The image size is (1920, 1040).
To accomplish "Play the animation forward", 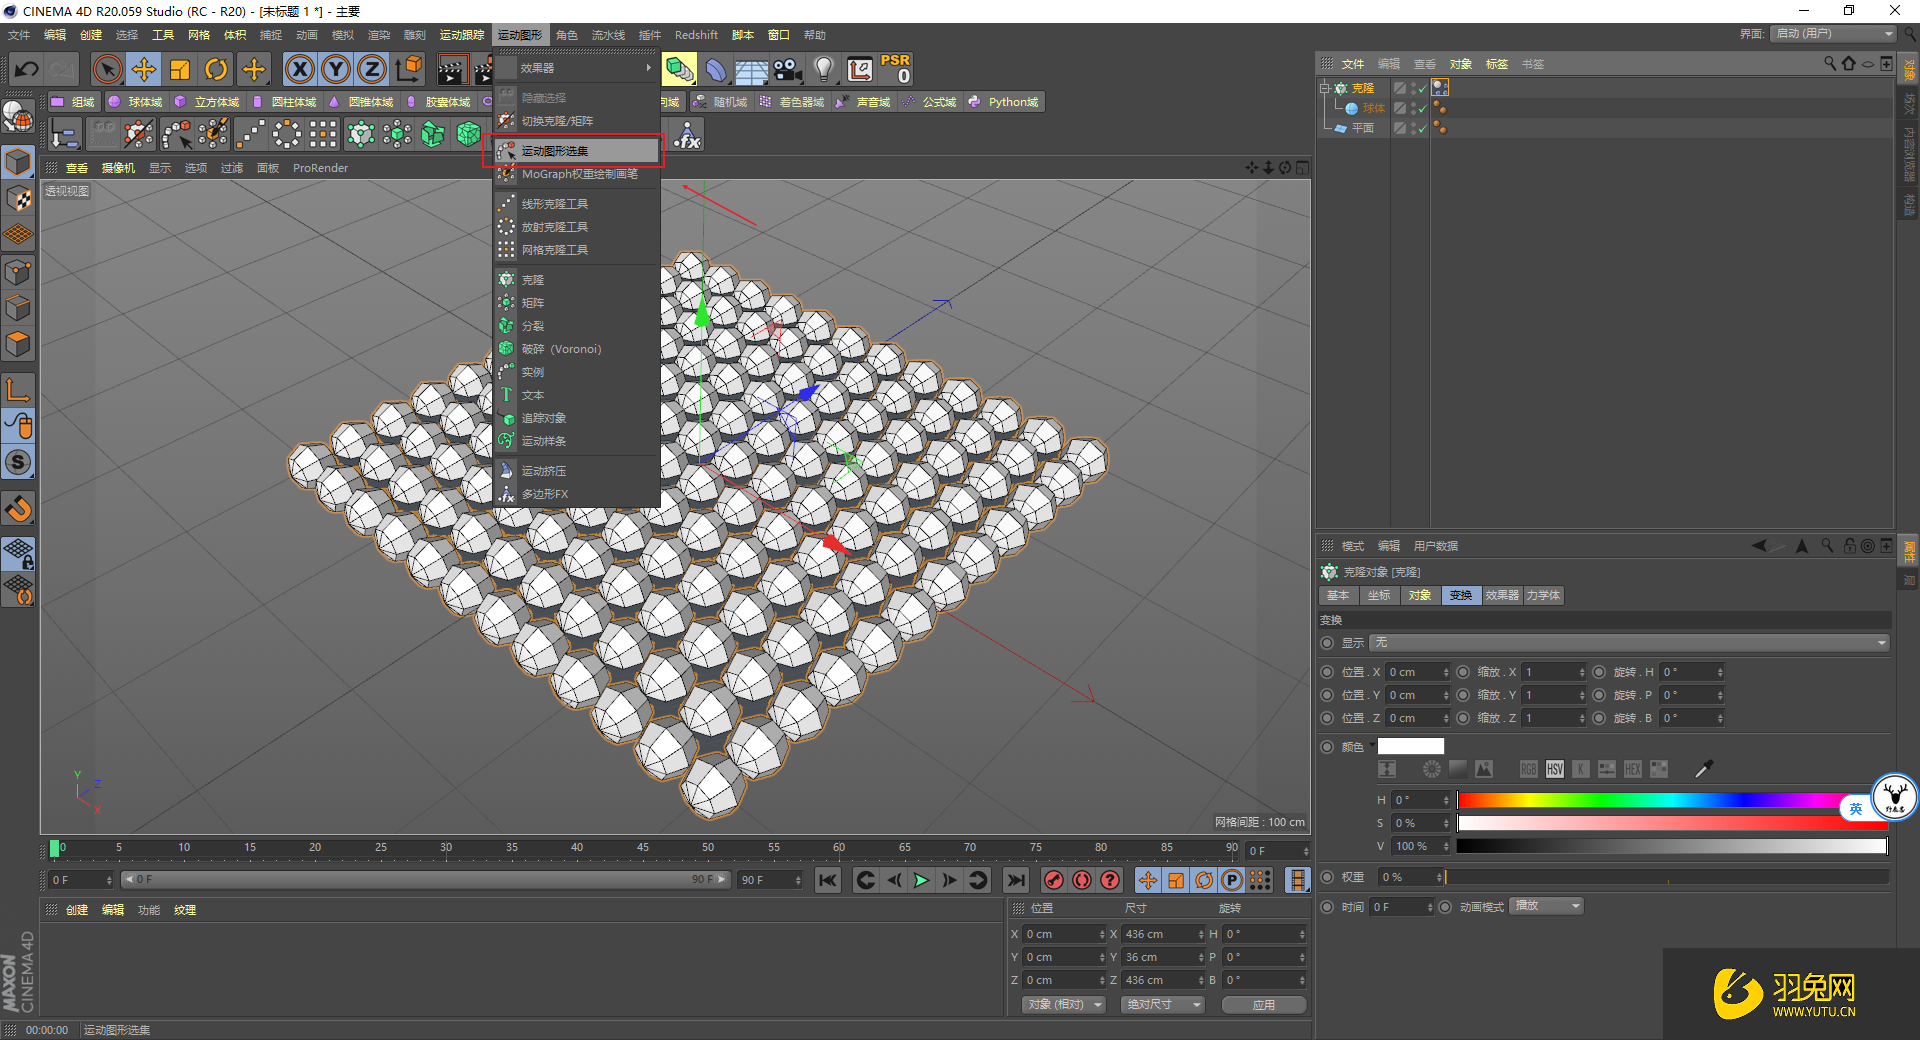I will click(921, 880).
